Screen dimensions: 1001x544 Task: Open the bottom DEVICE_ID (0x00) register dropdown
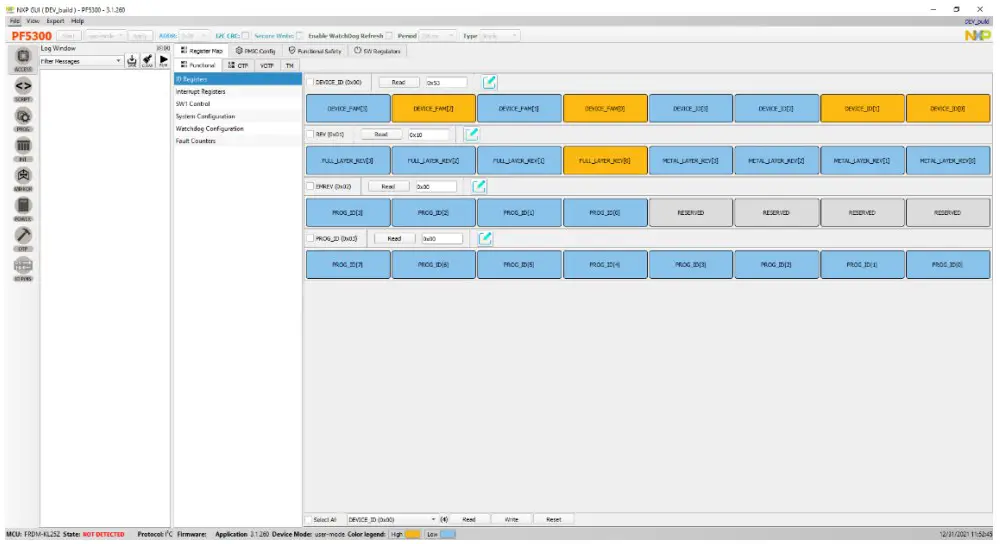[391, 520]
